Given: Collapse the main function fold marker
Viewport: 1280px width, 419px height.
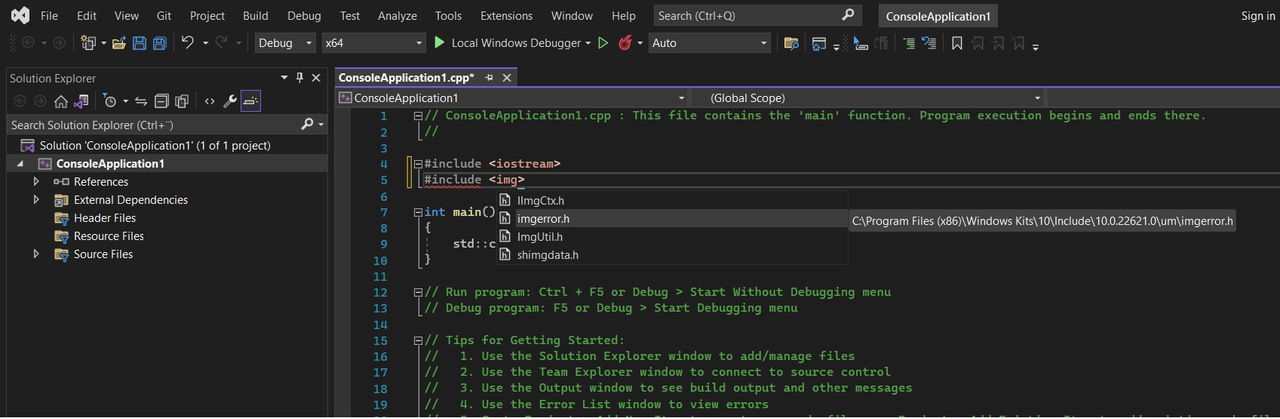Looking at the screenshot, I should [419, 212].
